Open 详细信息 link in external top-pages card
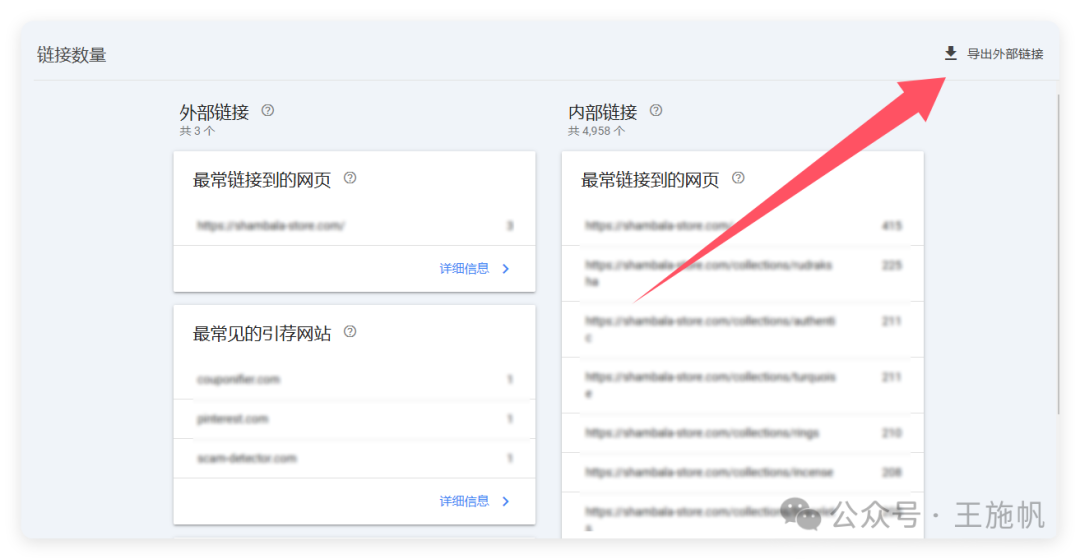This screenshot has height=559, width=1080. [464, 268]
